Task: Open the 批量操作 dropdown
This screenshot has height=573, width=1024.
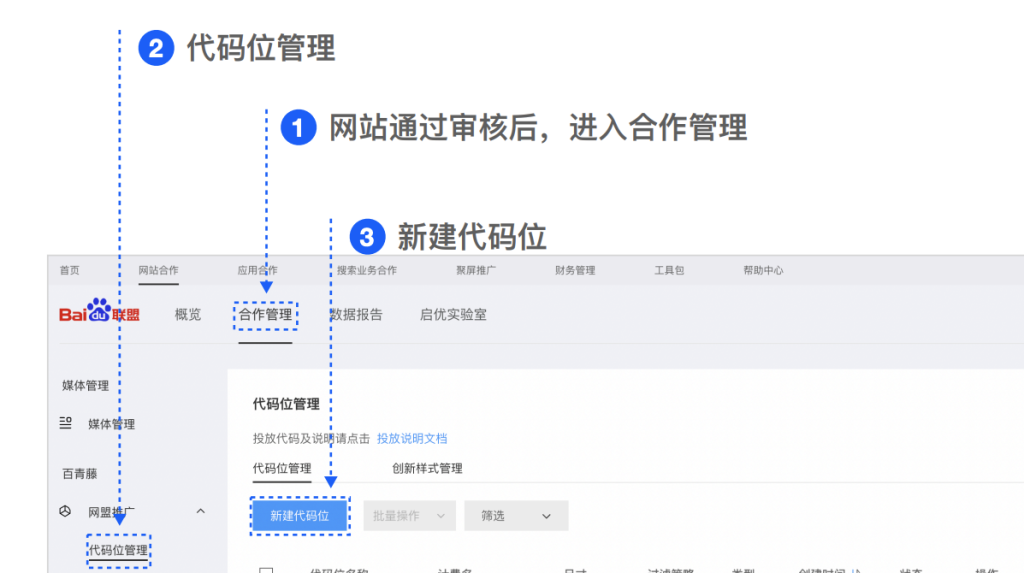Action: (x=409, y=516)
